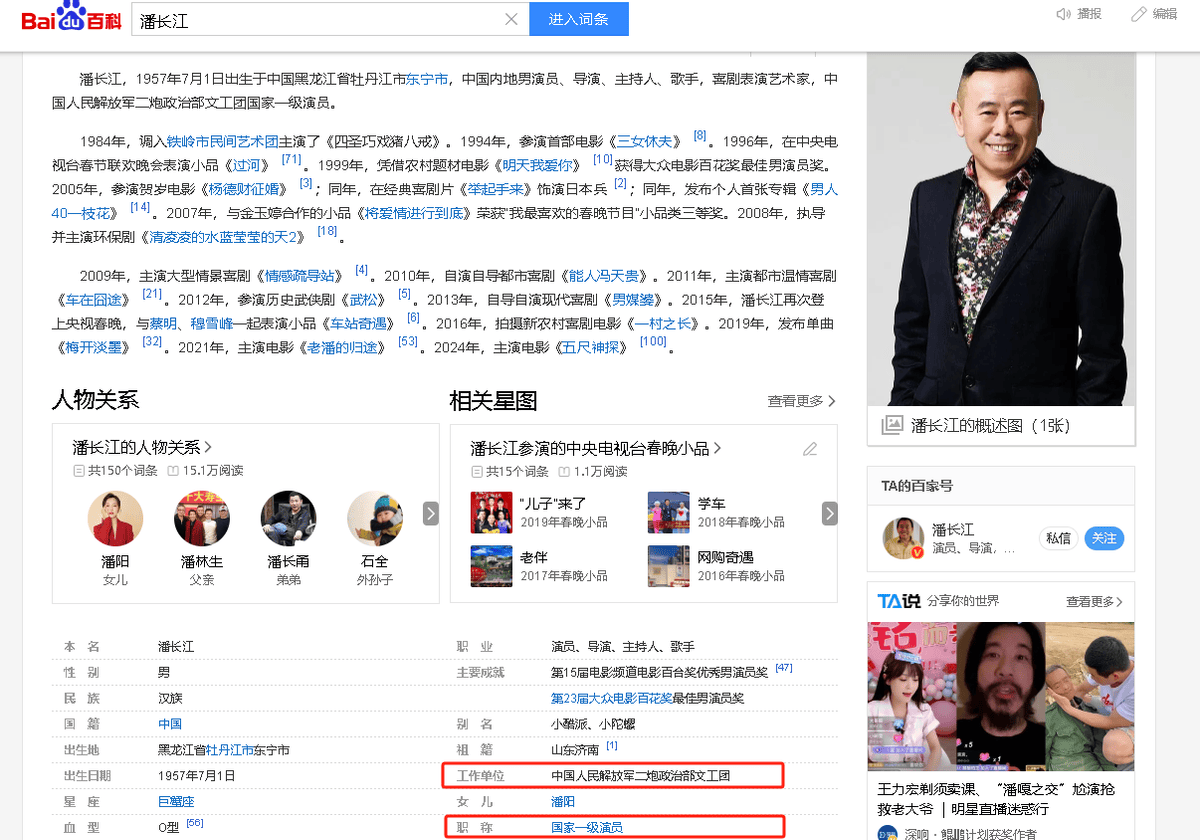Open the 巨蟹座 link
Viewport: 1200px width, 840px height.
pyautogui.click(x=176, y=801)
